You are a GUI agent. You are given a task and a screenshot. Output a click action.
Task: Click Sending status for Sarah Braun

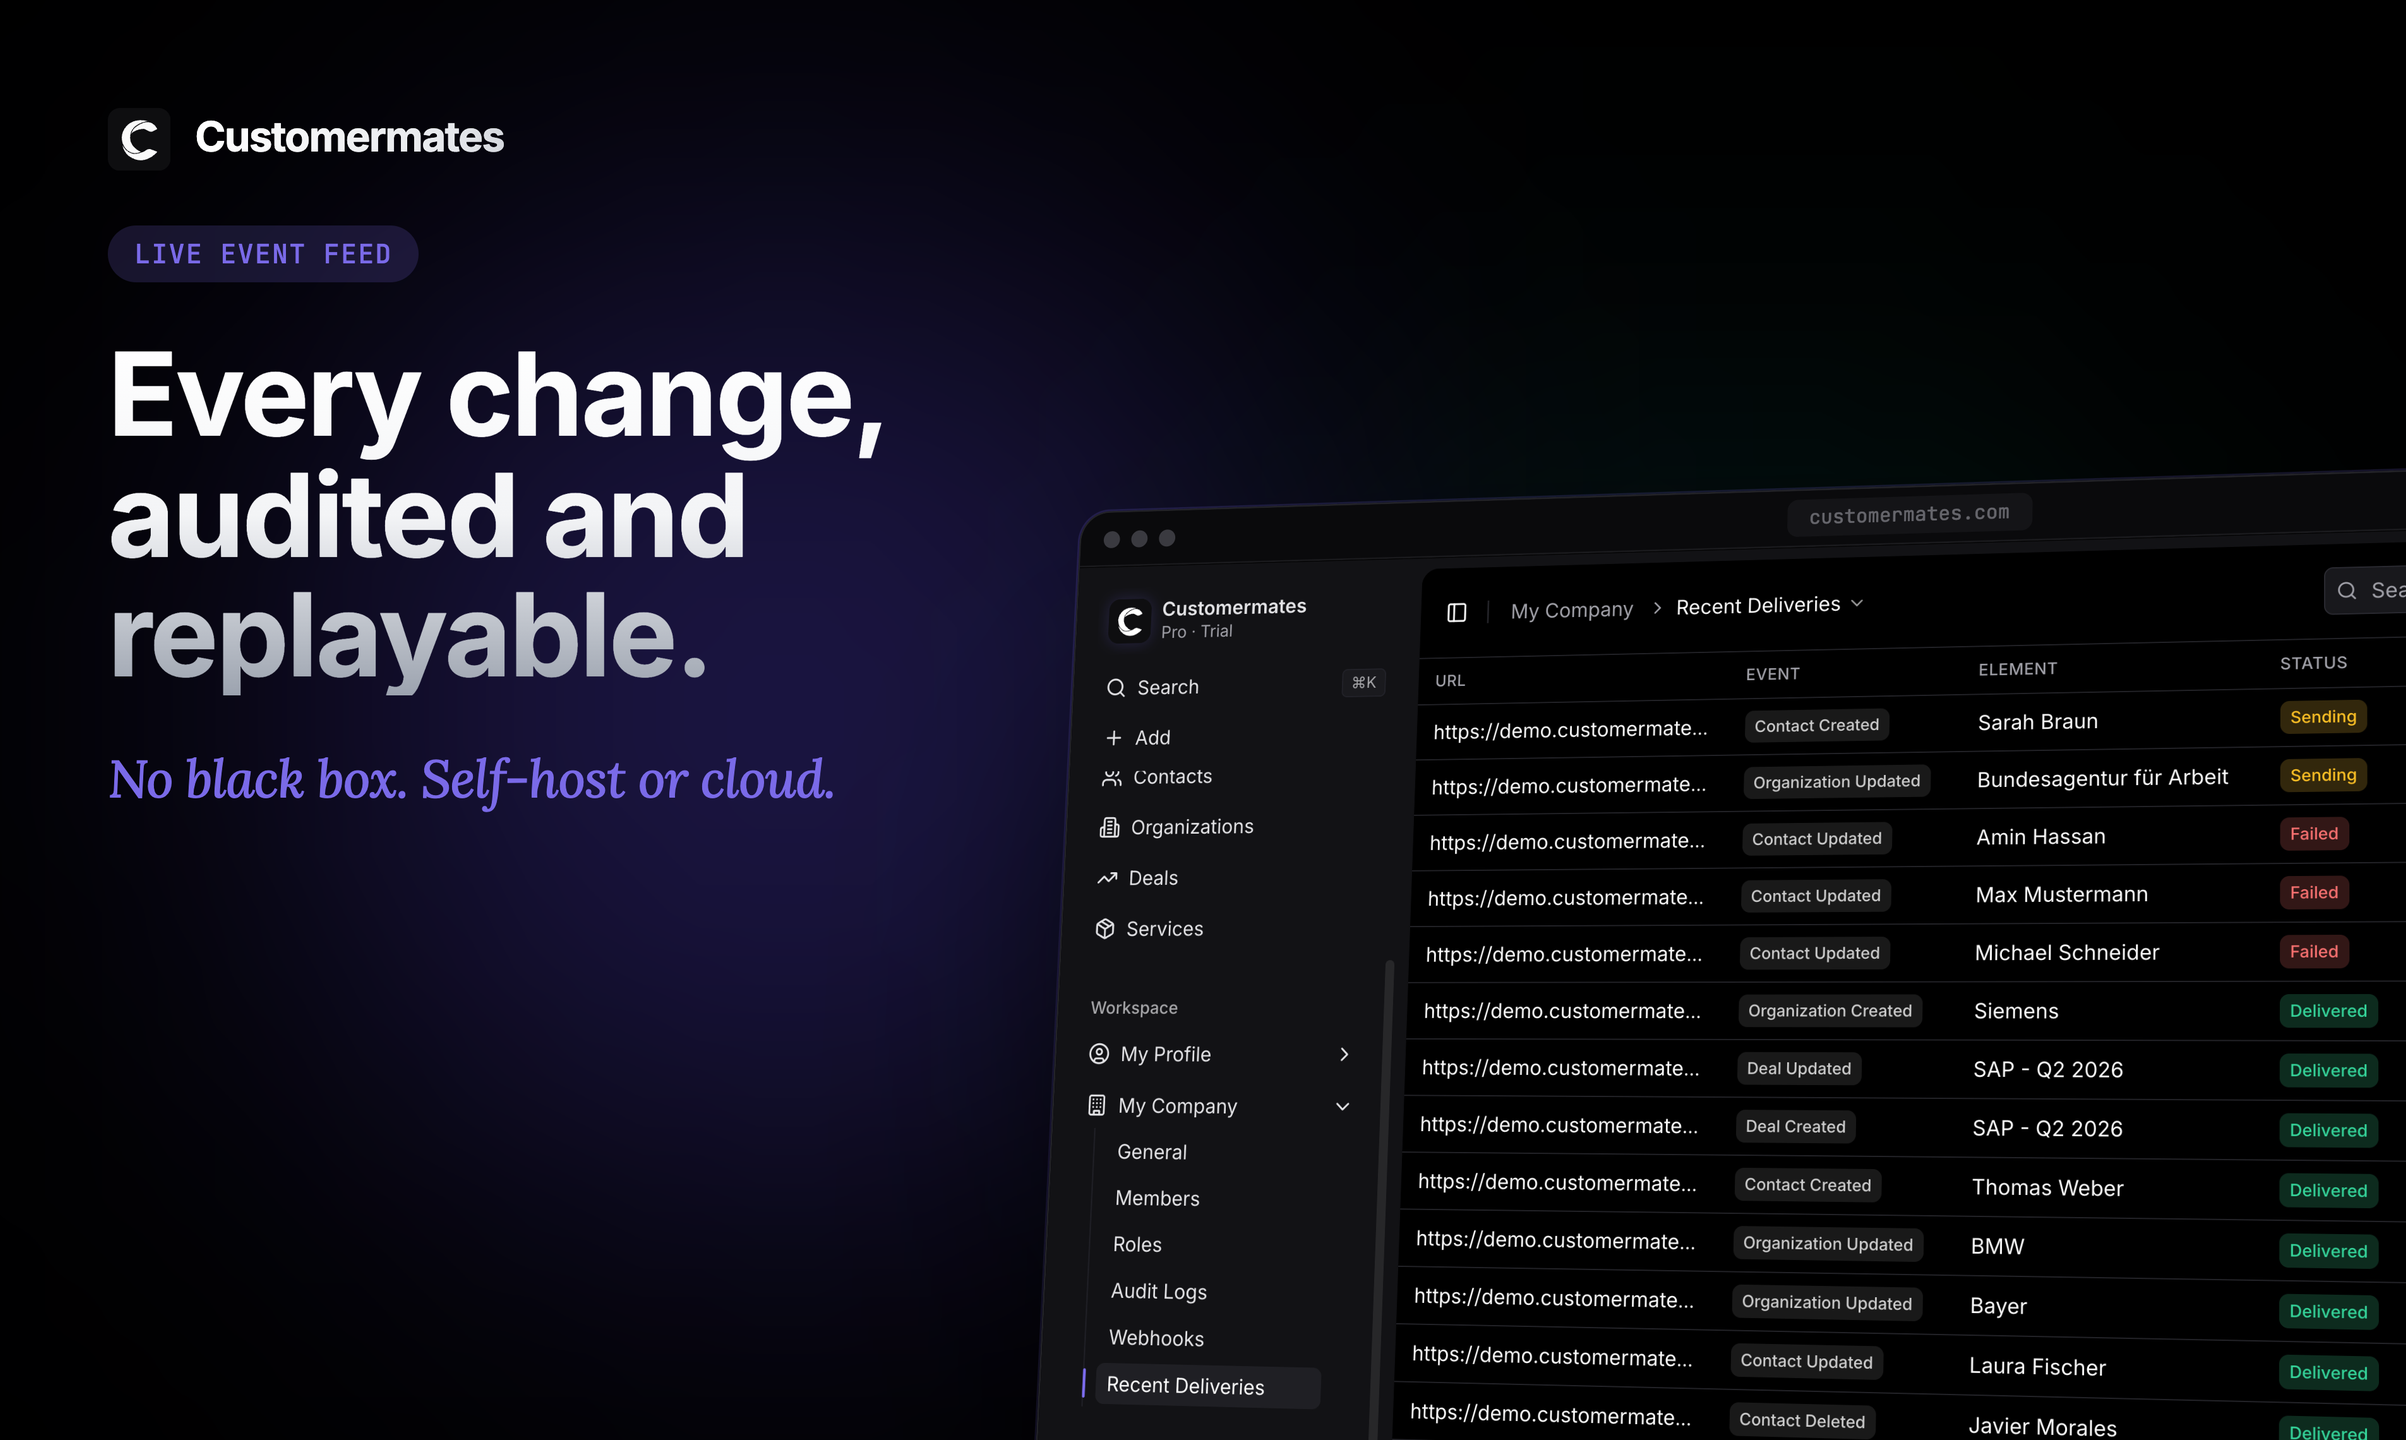(x=2322, y=717)
